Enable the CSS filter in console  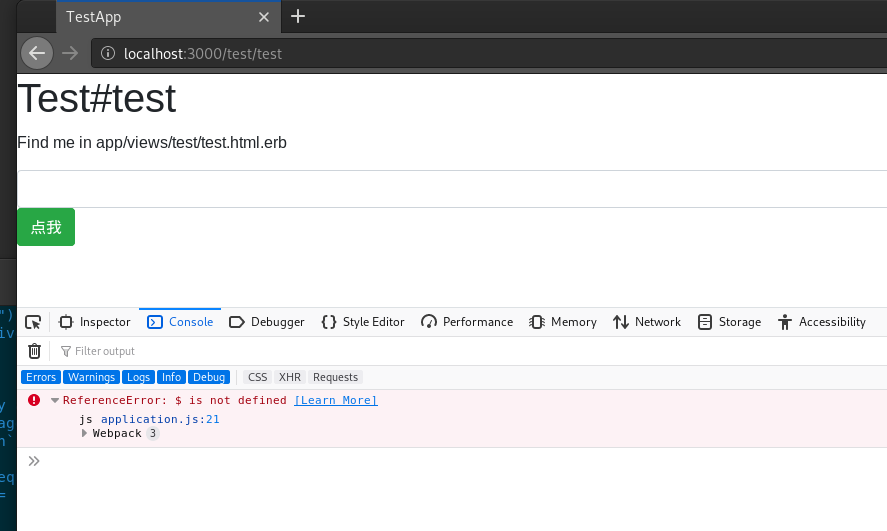pos(258,377)
